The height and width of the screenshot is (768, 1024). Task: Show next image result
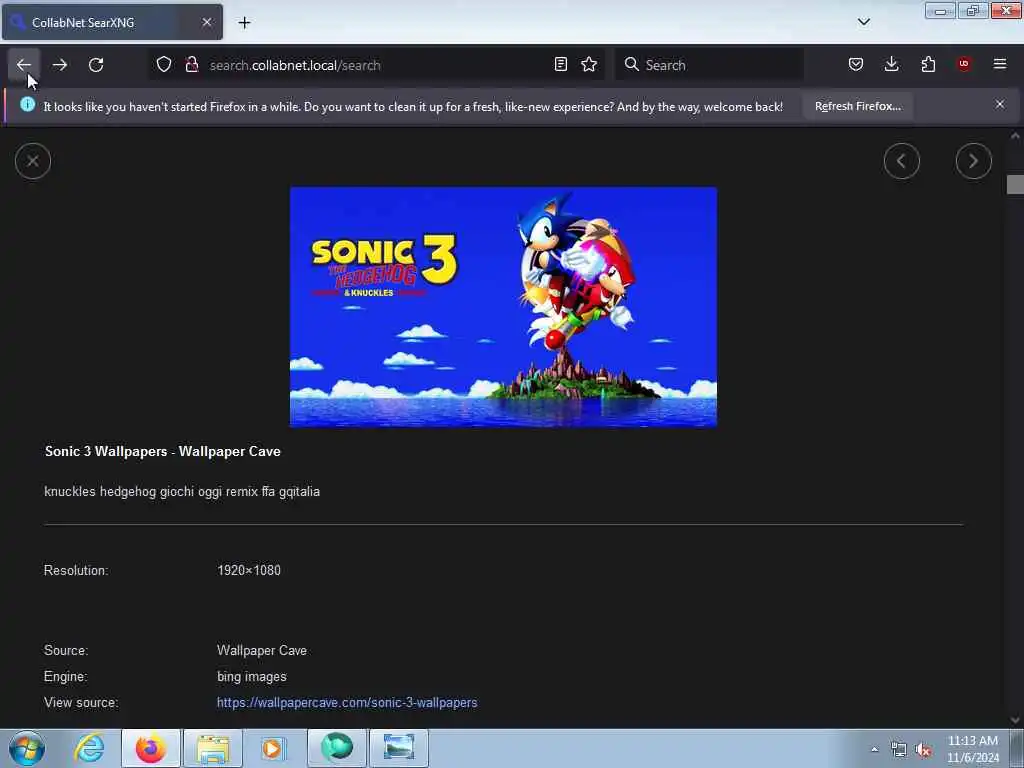click(x=973, y=161)
